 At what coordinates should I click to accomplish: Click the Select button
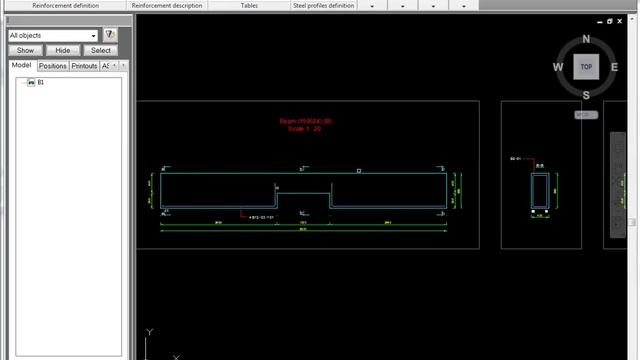pyautogui.click(x=100, y=50)
